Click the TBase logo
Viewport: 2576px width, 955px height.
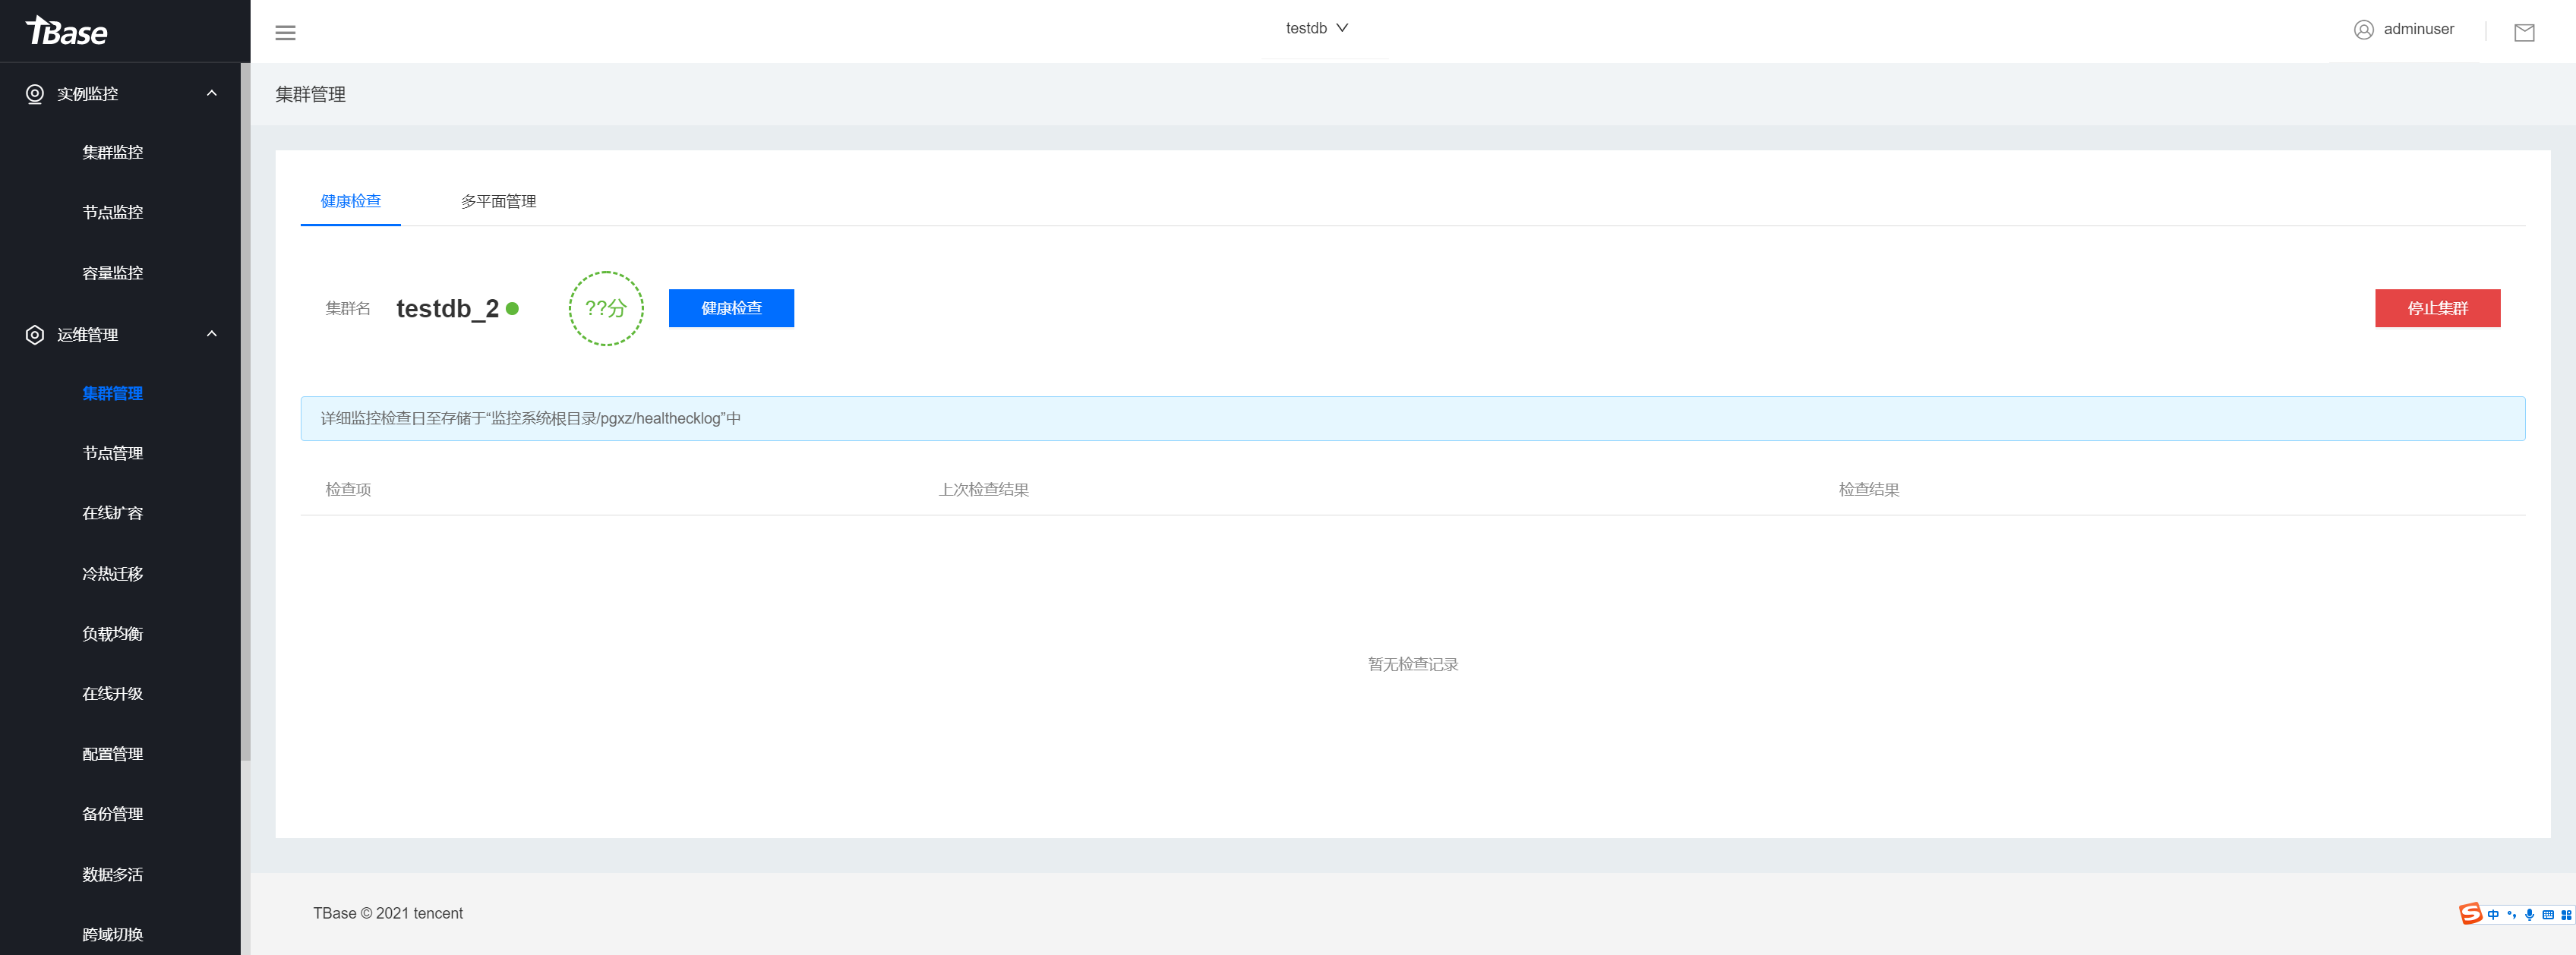point(67,31)
